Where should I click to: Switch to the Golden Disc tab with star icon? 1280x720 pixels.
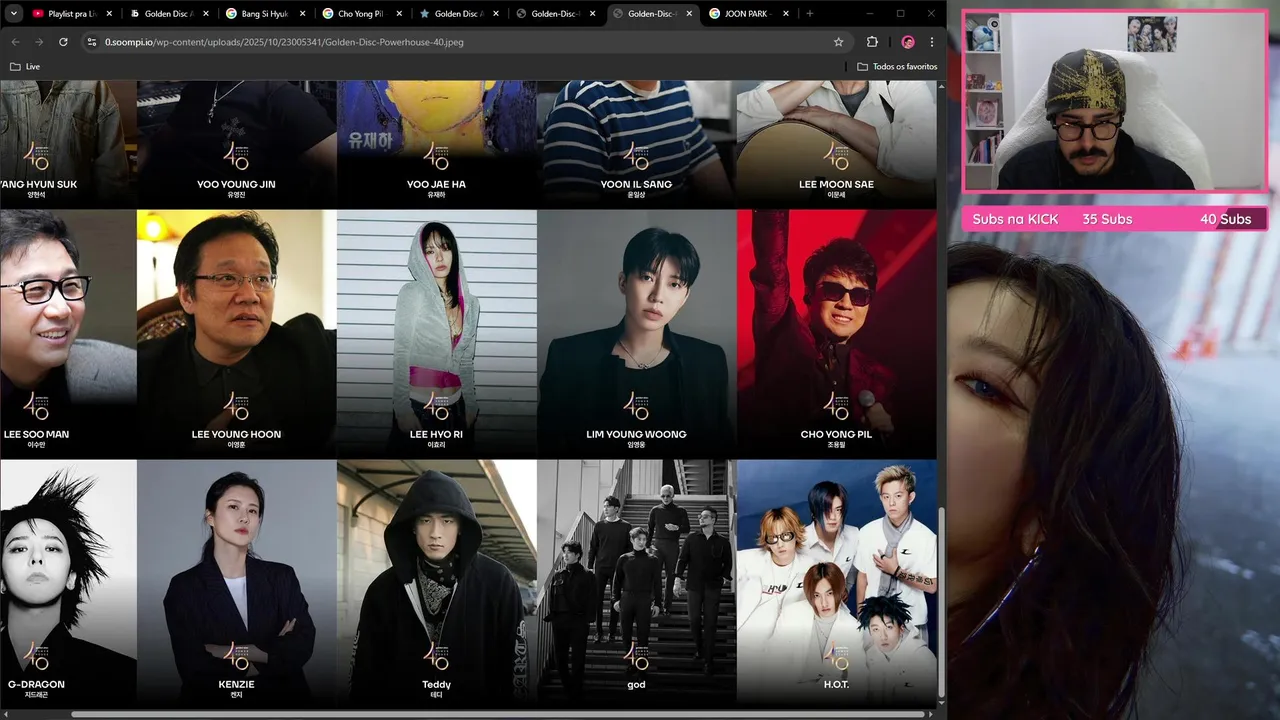point(459,14)
